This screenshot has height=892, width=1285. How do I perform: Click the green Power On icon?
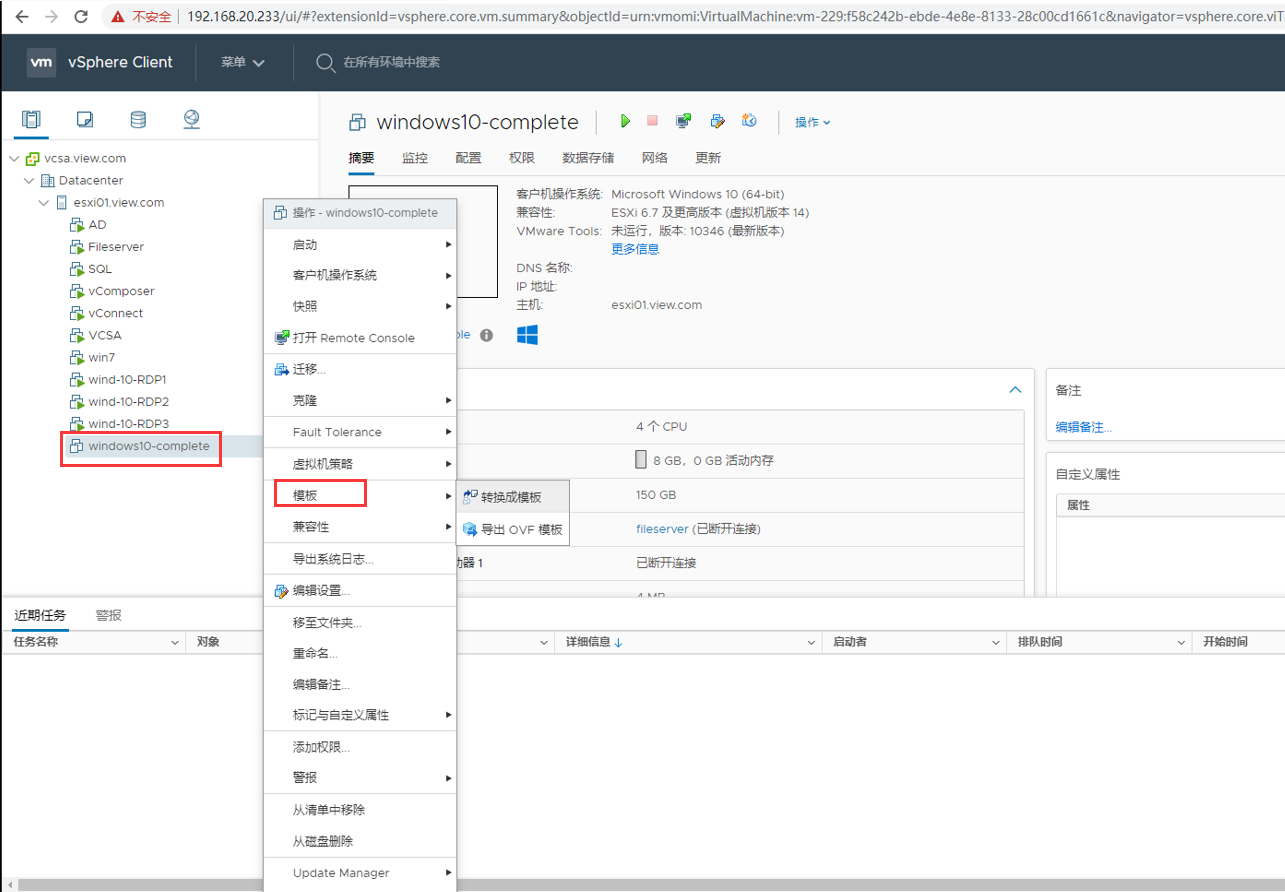point(625,121)
